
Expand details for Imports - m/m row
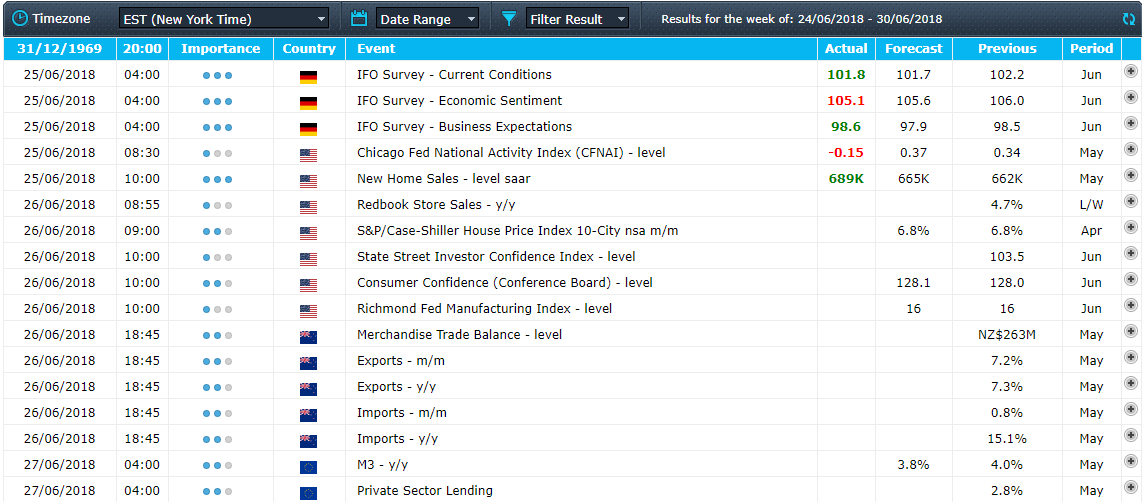(x=1130, y=410)
